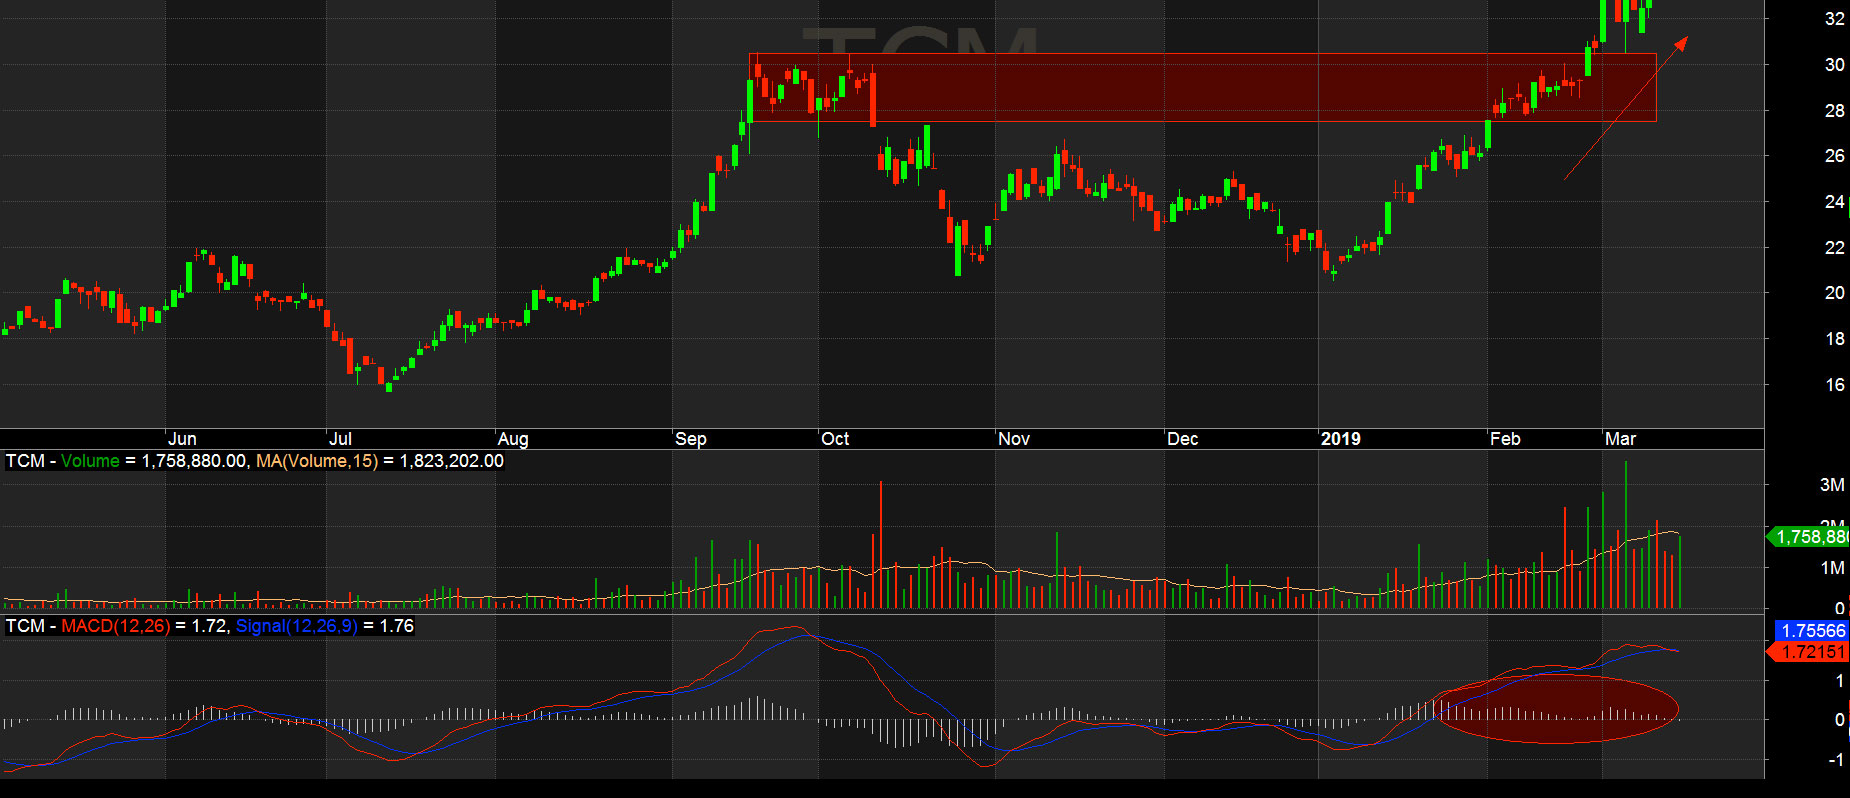
Task: Click the red 1.72151 MACD value tag
Action: (1809, 652)
